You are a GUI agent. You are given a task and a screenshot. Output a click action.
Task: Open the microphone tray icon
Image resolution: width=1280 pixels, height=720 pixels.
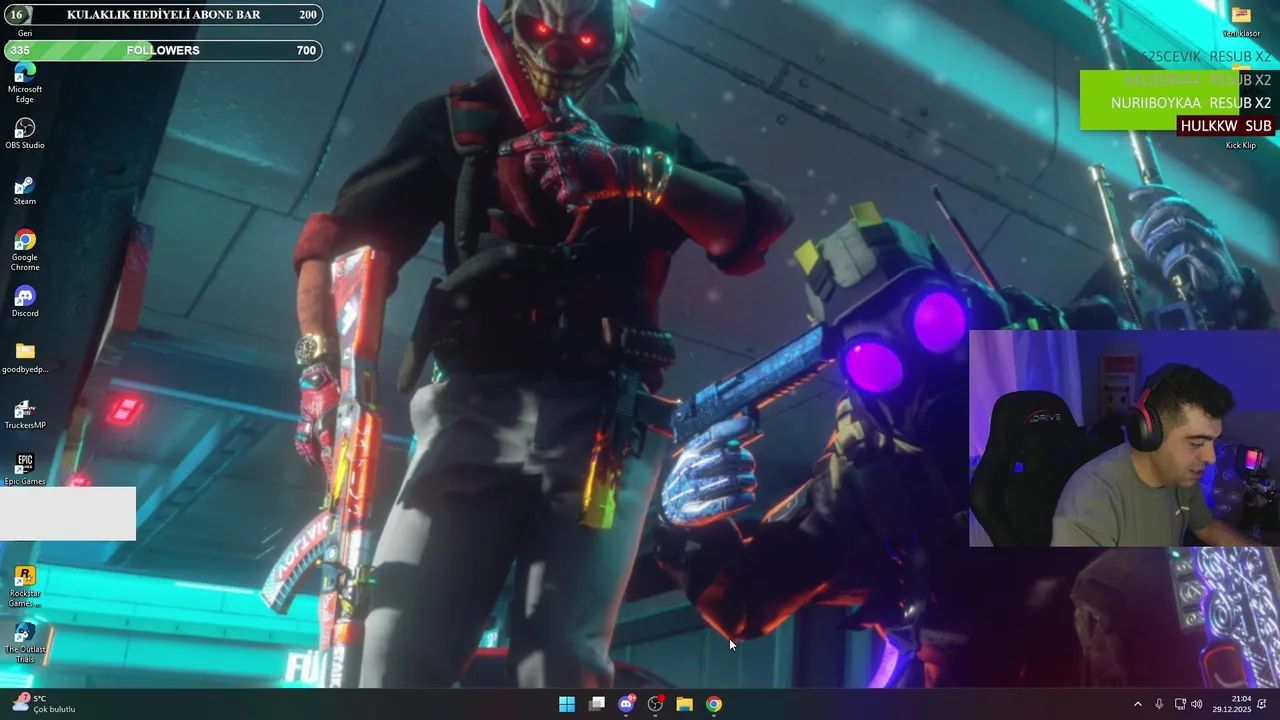tap(1159, 704)
